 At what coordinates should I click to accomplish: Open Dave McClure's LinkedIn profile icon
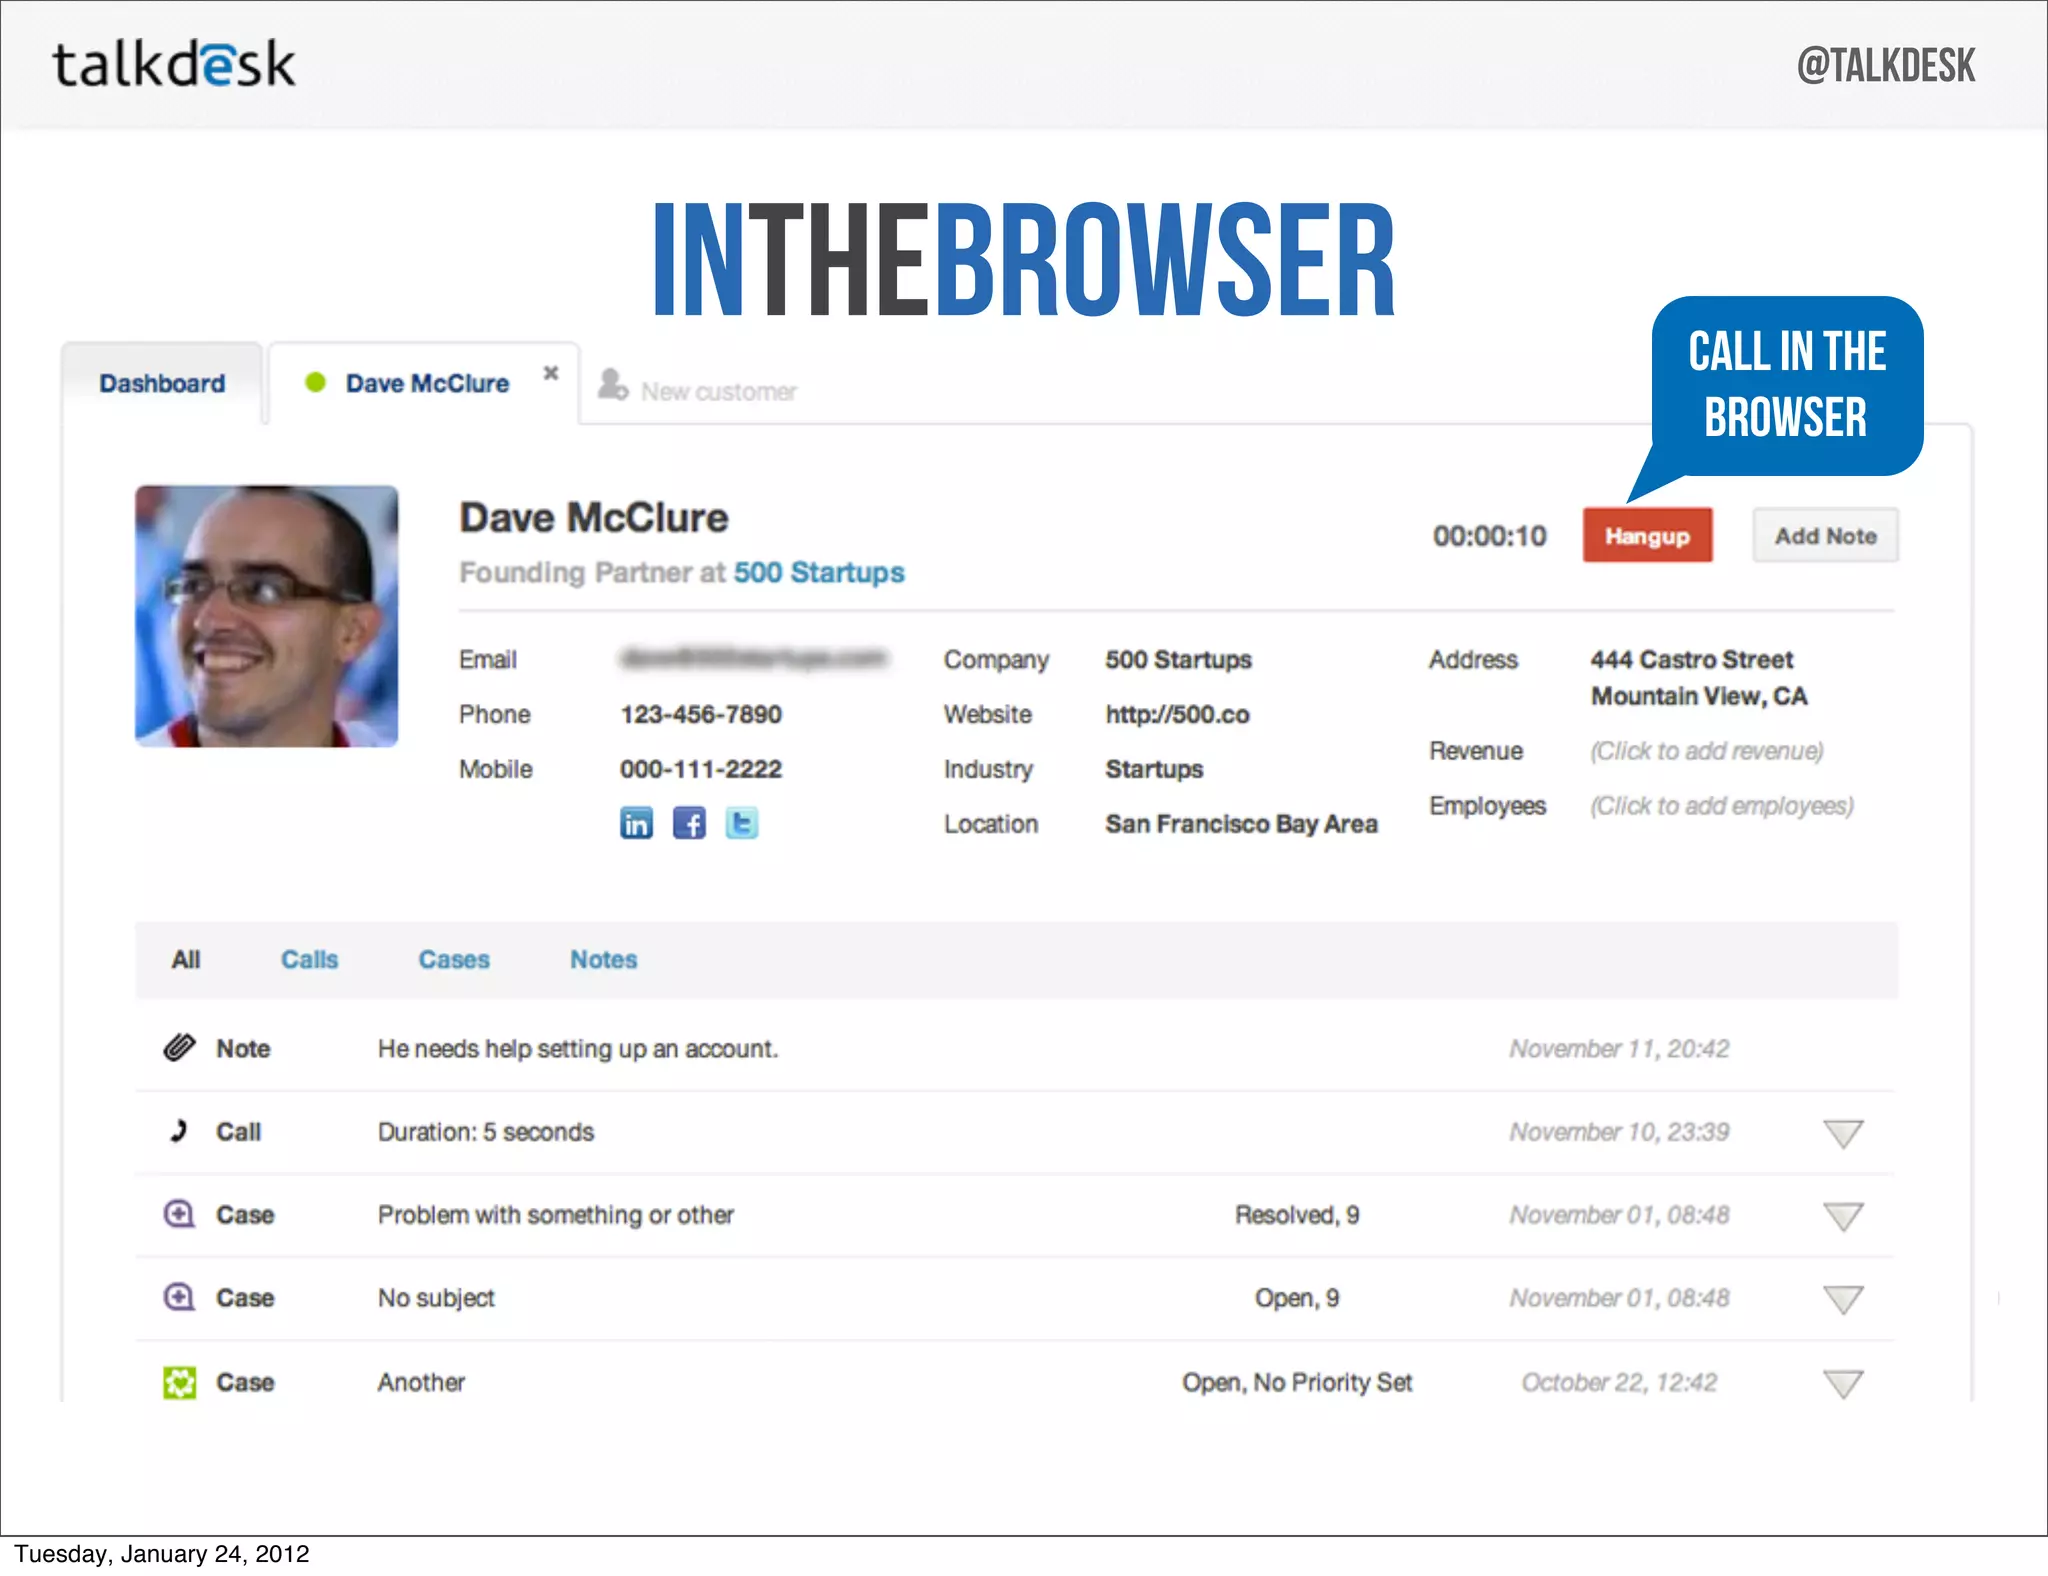pyautogui.click(x=636, y=823)
